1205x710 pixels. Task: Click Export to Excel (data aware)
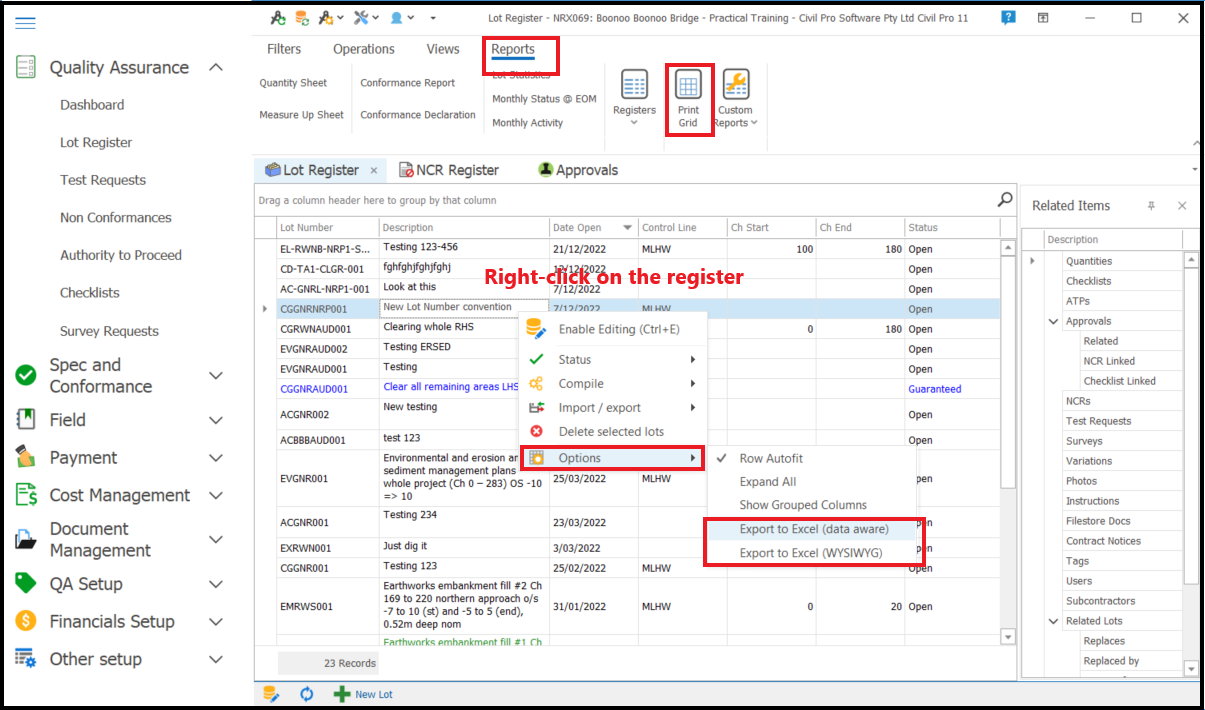(814, 529)
